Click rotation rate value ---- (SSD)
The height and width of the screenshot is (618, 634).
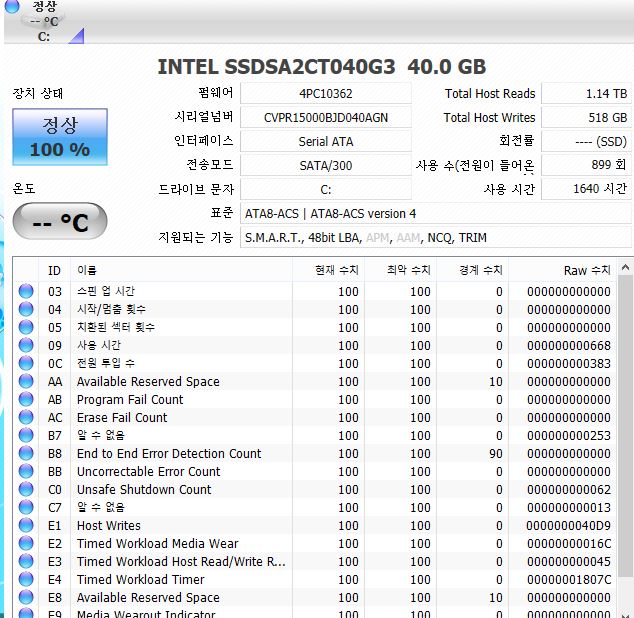(x=586, y=141)
